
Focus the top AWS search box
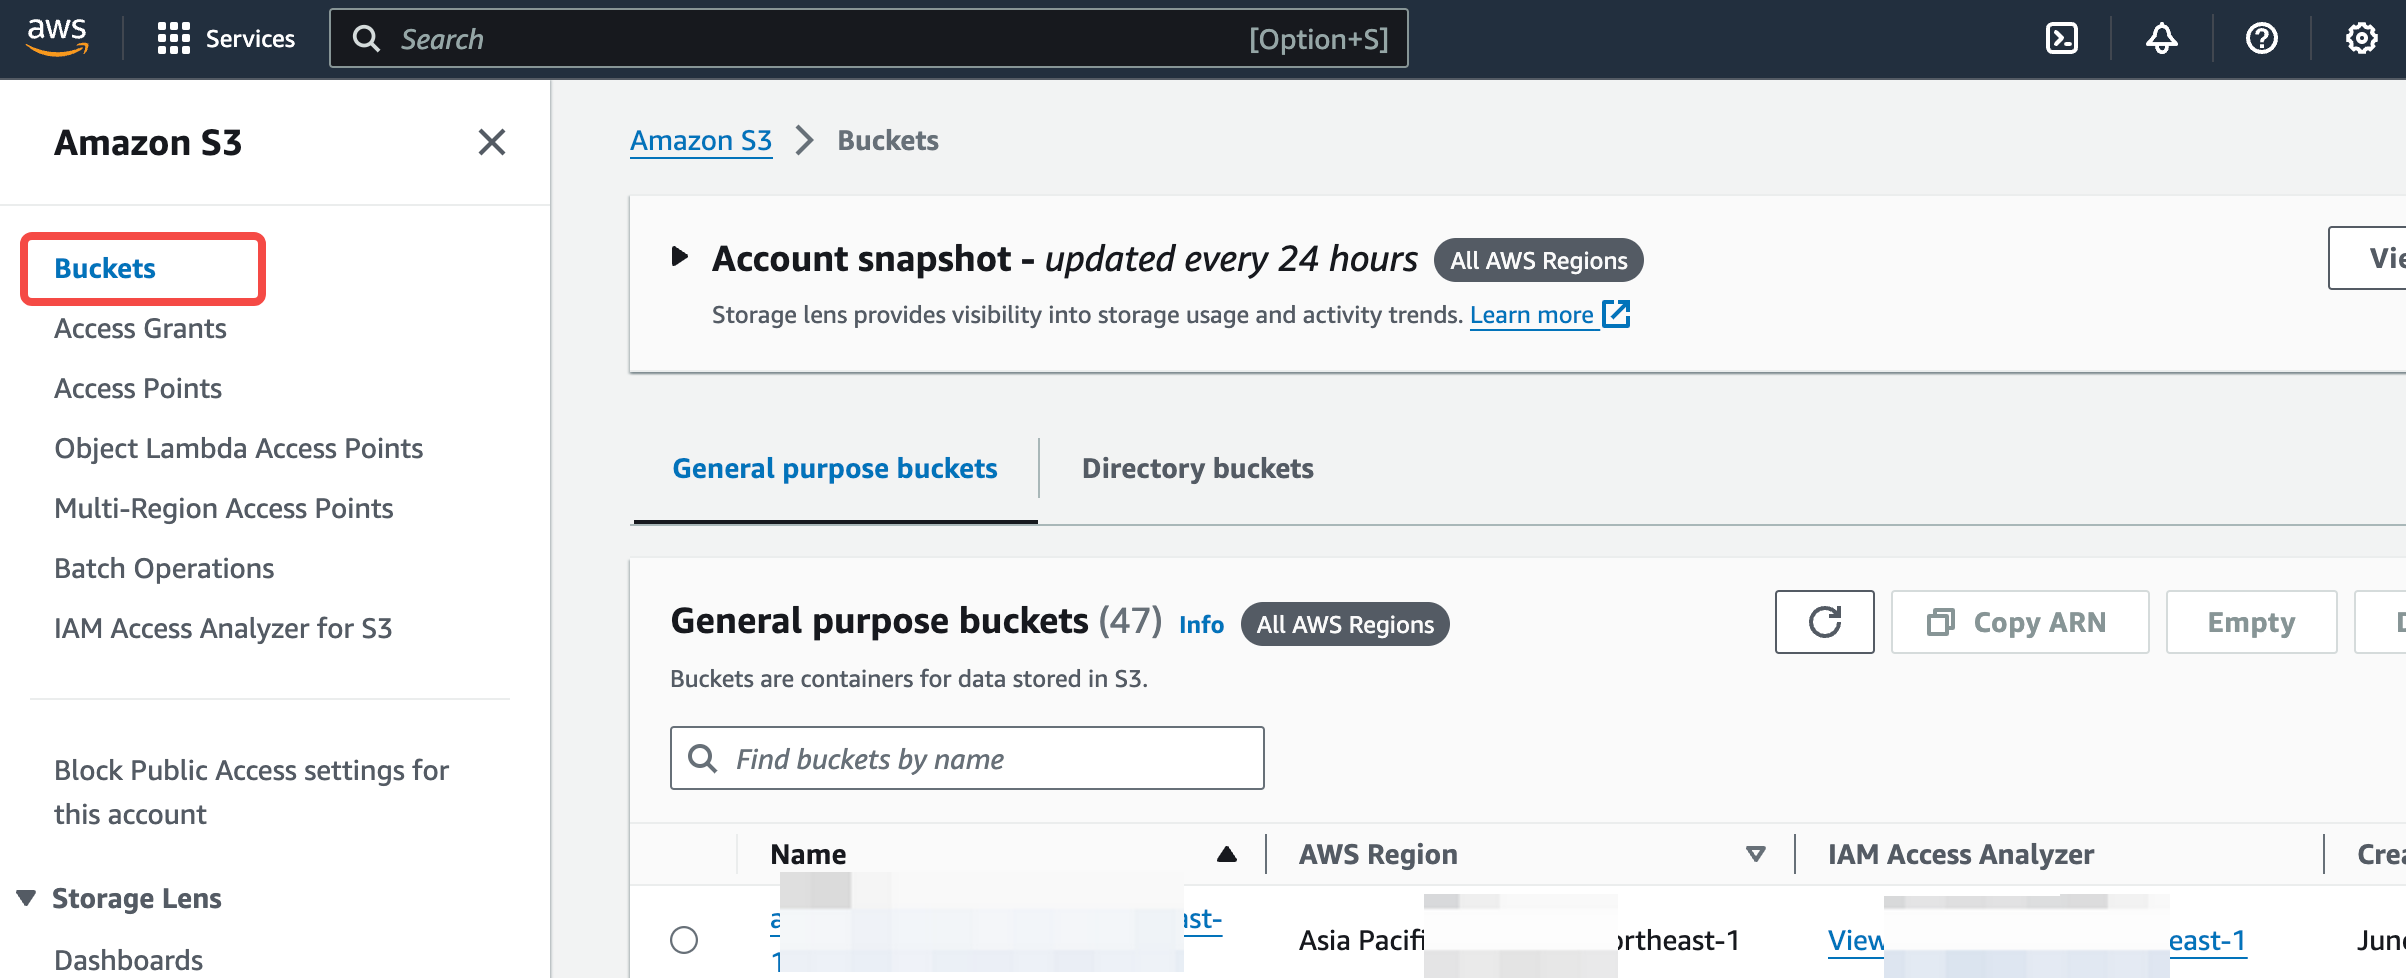(868, 39)
